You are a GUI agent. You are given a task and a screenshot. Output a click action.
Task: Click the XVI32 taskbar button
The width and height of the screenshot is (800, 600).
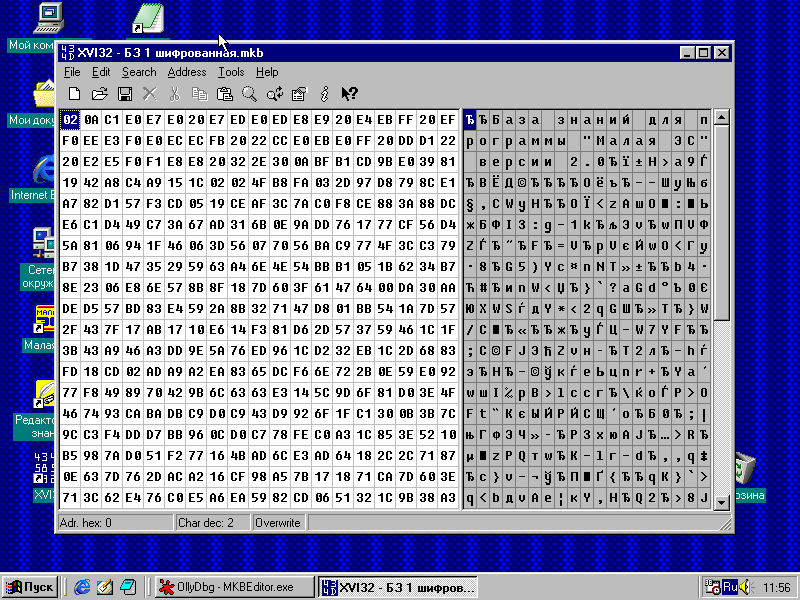(x=398, y=587)
